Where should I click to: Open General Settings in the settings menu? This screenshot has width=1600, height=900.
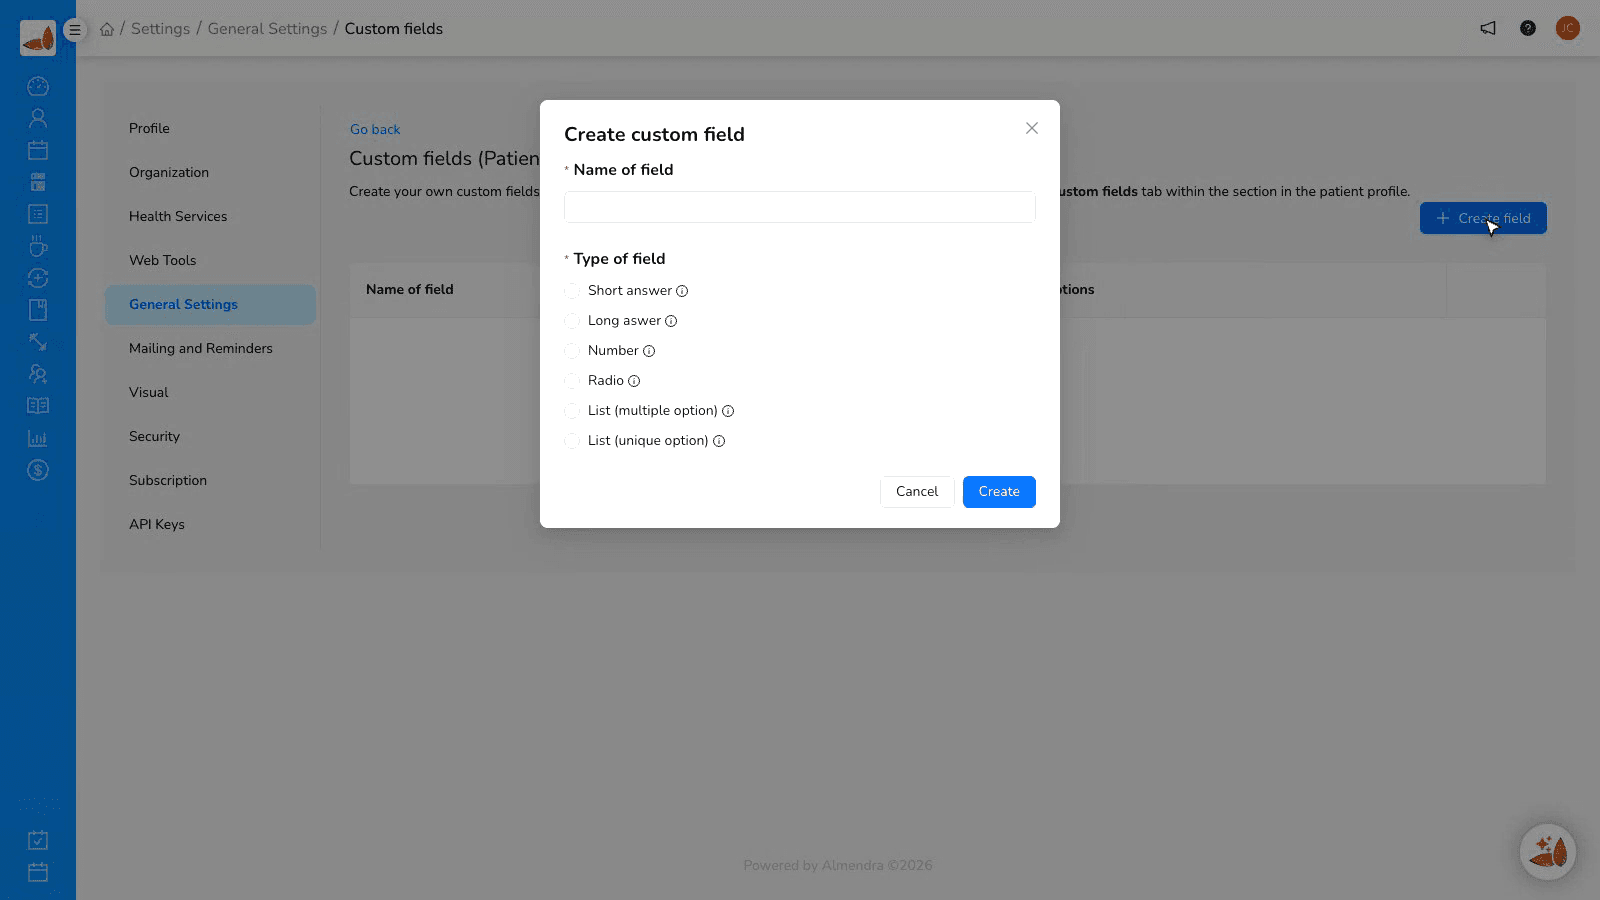210,304
